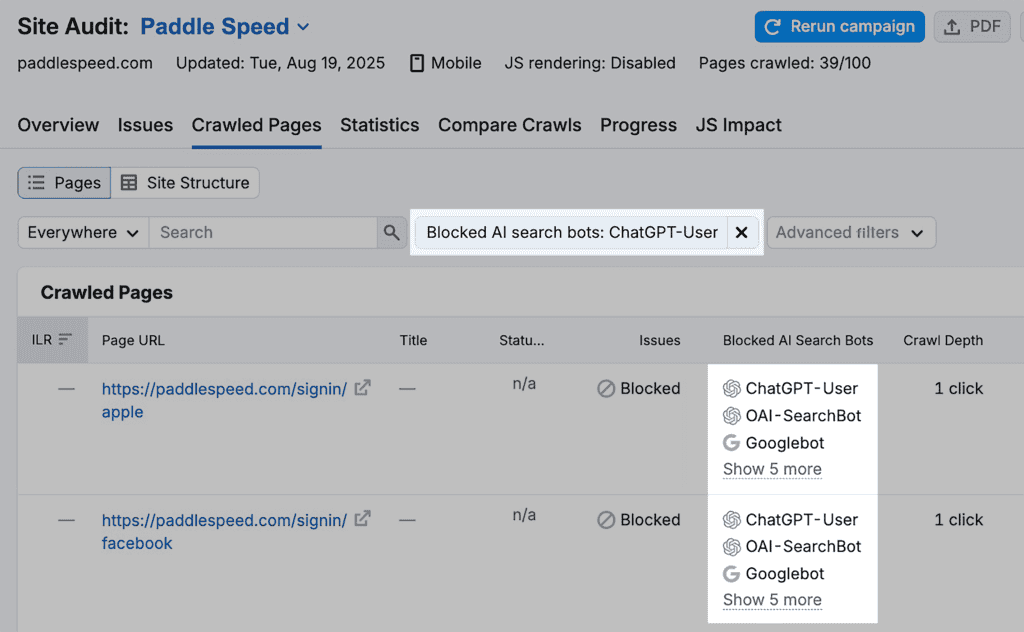
Task: Switch to the Pages view toggle
Action: [x=63, y=183]
